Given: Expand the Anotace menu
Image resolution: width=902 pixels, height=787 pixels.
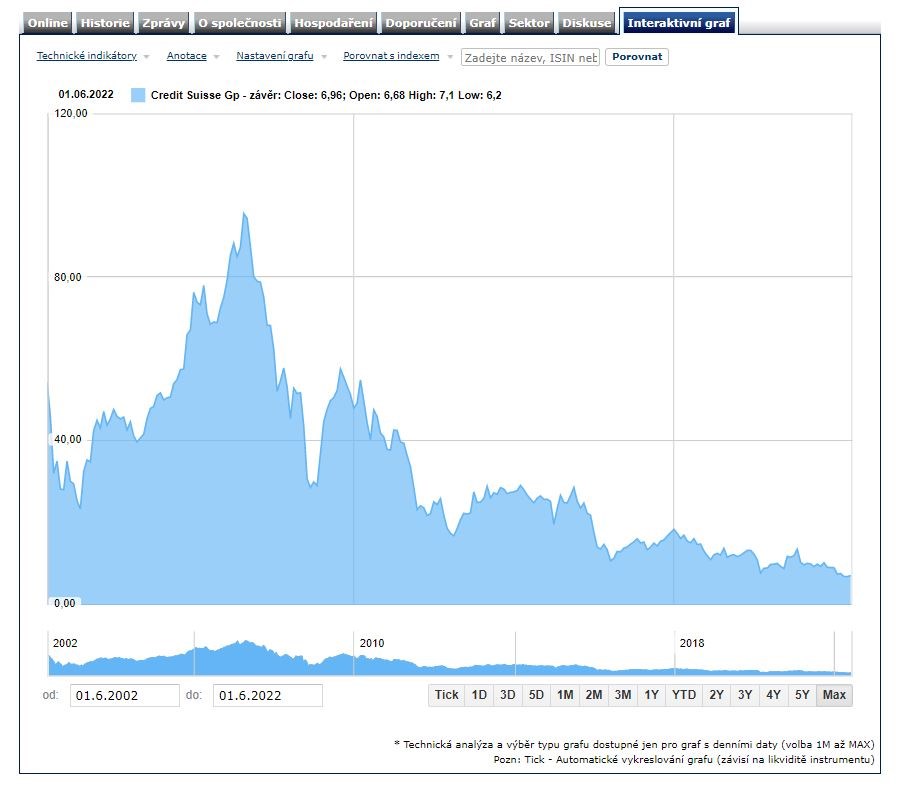Looking at the screenshot, I should pyautogui.click(x=187, y=56).
